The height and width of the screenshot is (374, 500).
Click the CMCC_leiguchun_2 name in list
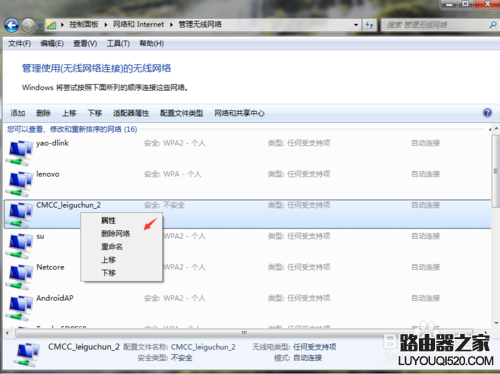(x=68, y=205)
